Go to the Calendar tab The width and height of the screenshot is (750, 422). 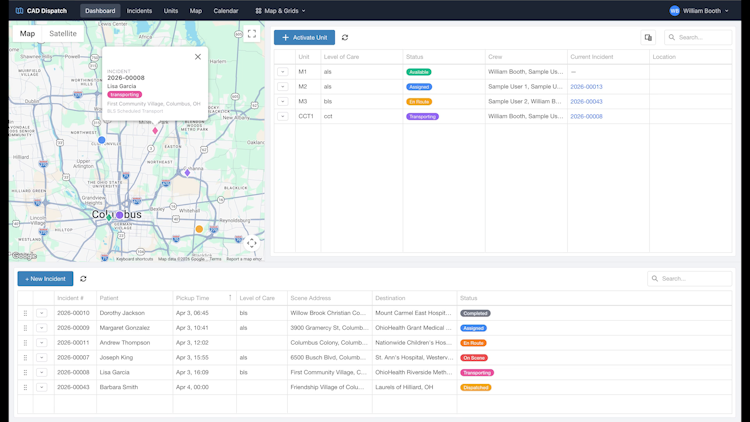click(x=226, y=11)
